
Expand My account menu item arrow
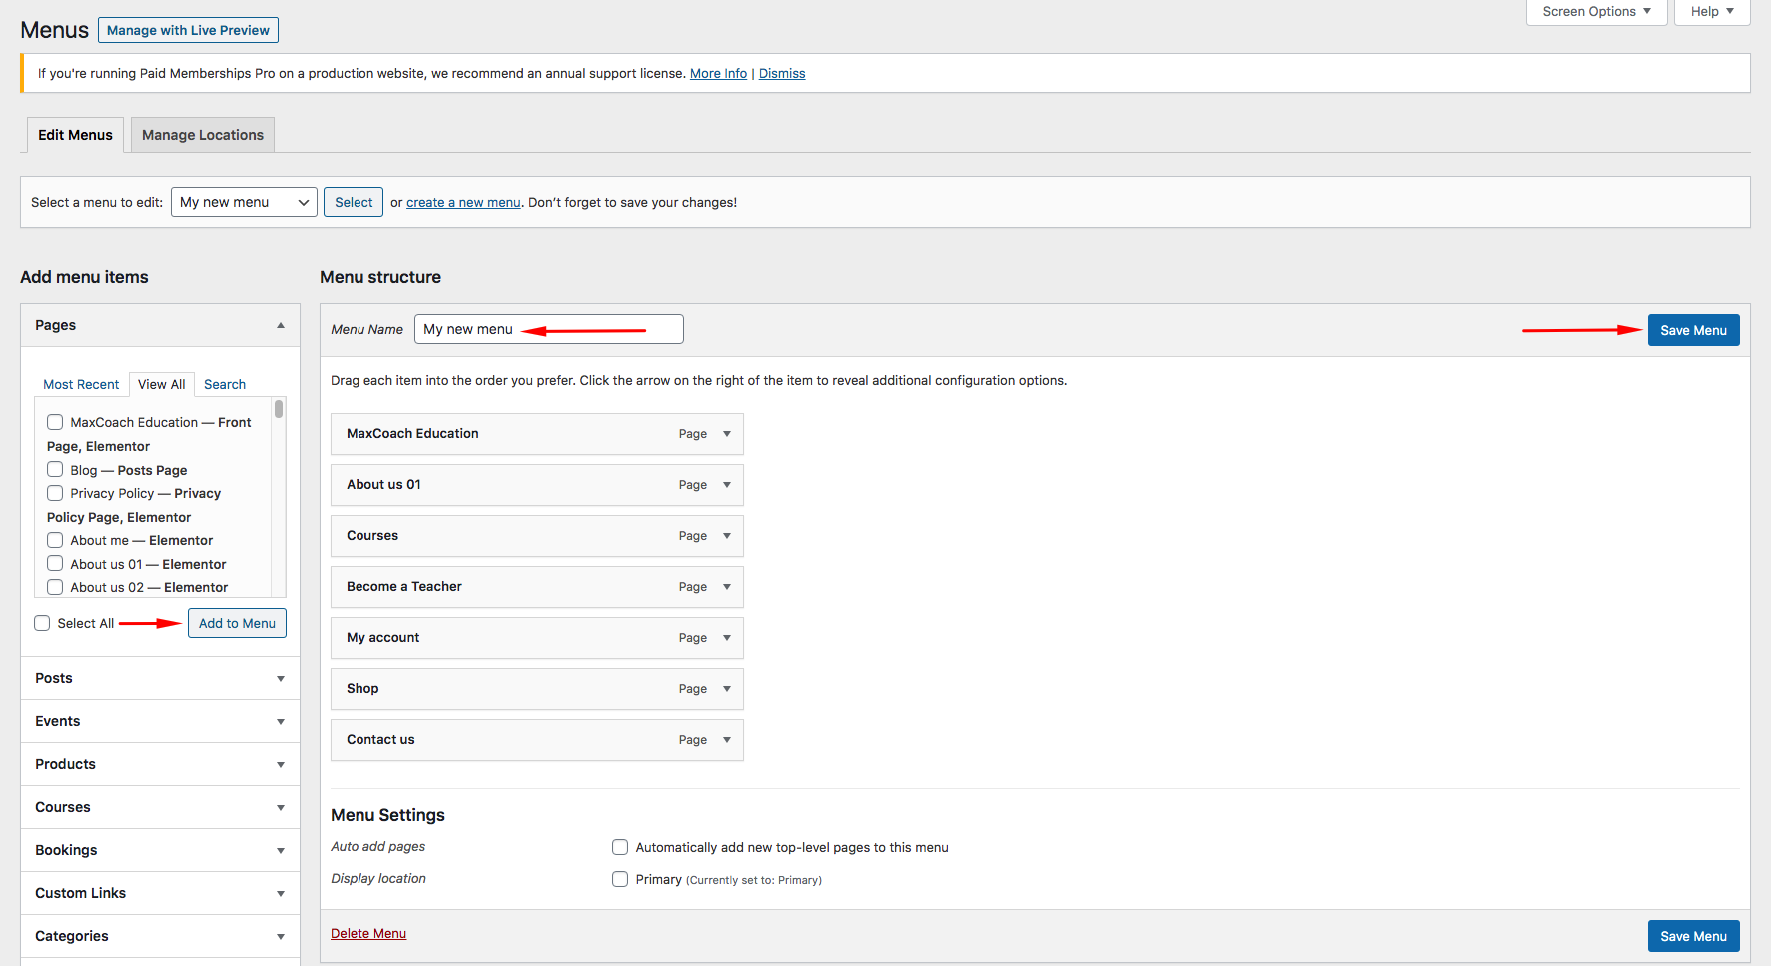pos(727,638)
